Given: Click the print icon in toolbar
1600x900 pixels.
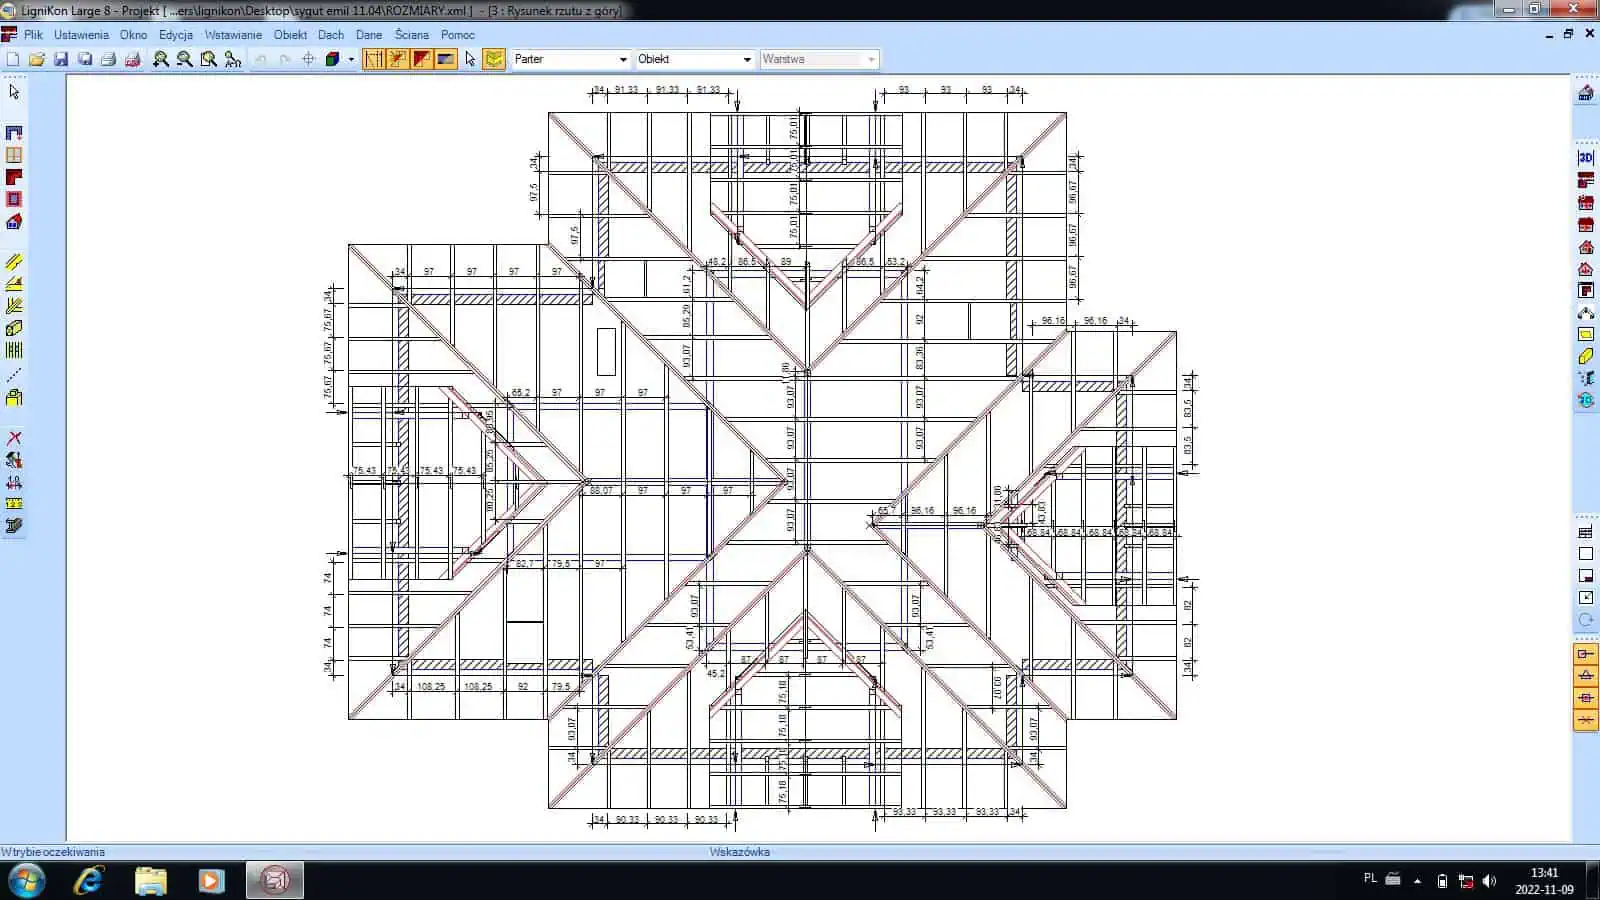Looking at the screenshot, I should click(x=109, y=60).
